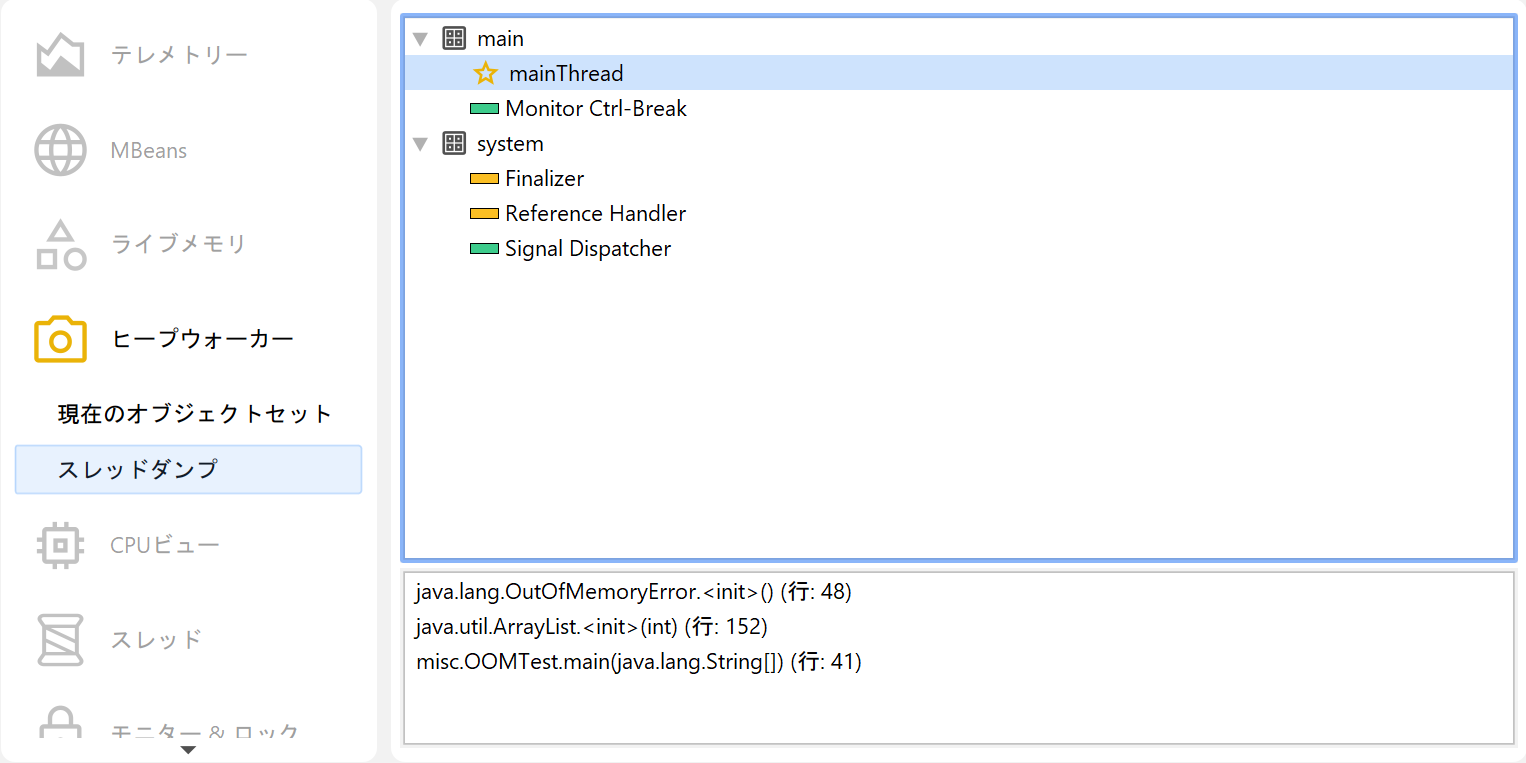Collapse the system thread group
Image resolution: width=1526 pixels, height=763 pixels.
pyautogui.click(x=420, y=144)
